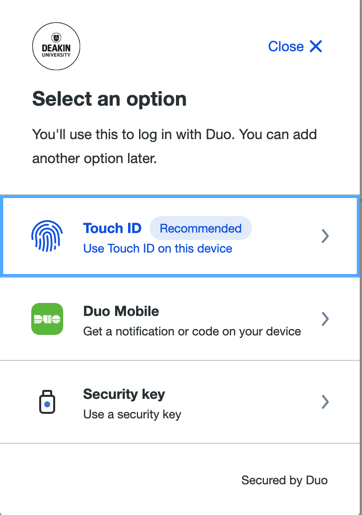Expand the Security key chevron arrow

click(x=325, y=402)
